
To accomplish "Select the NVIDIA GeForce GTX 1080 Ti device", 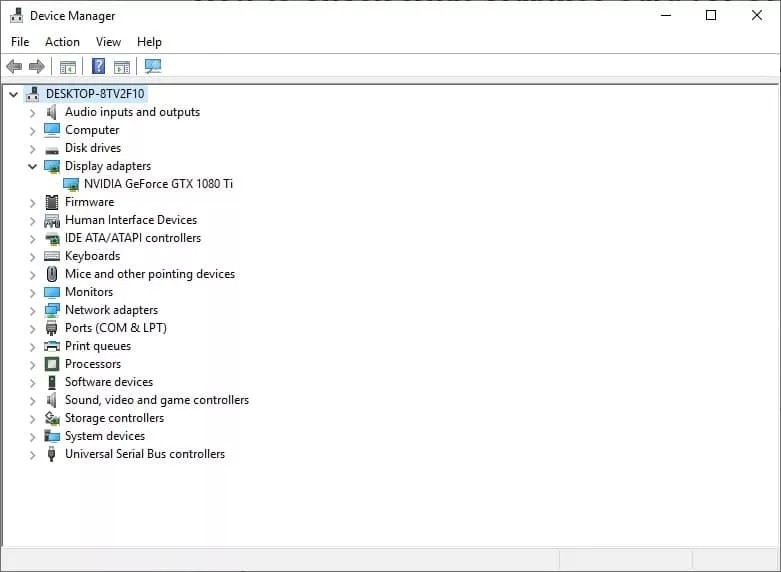I will pos(158,184).
